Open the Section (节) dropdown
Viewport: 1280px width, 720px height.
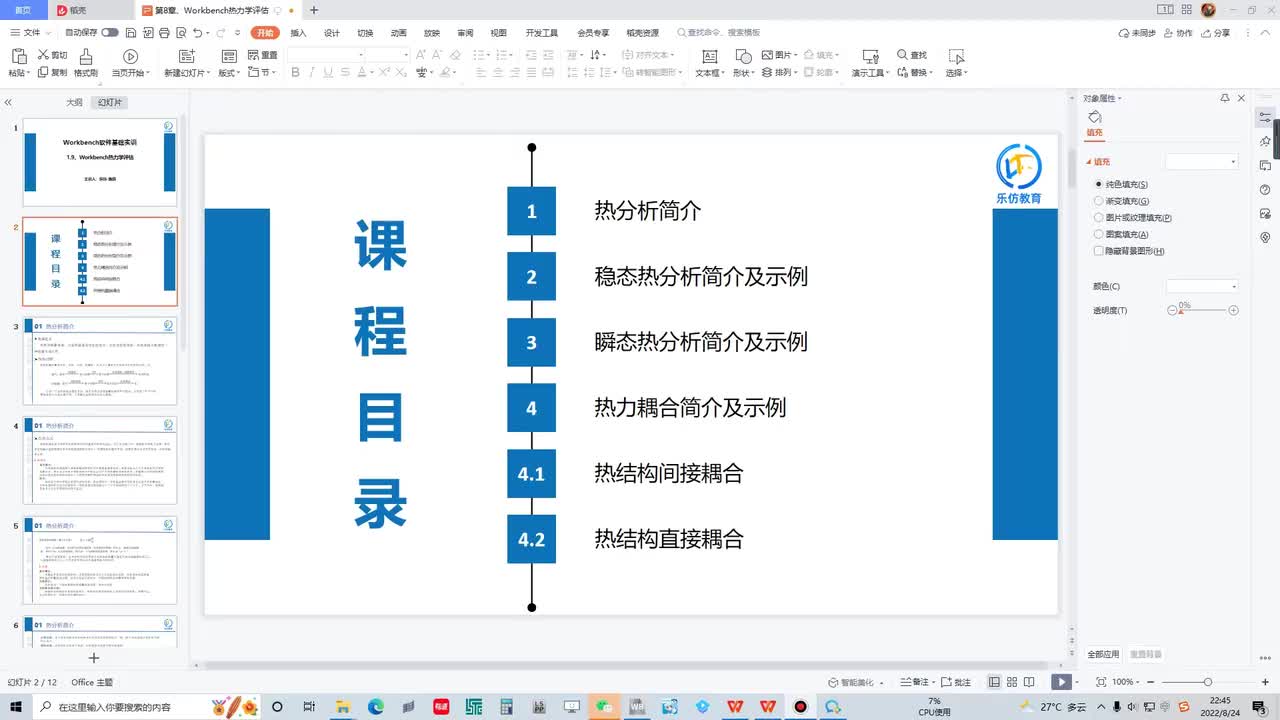tap(262, 73)
